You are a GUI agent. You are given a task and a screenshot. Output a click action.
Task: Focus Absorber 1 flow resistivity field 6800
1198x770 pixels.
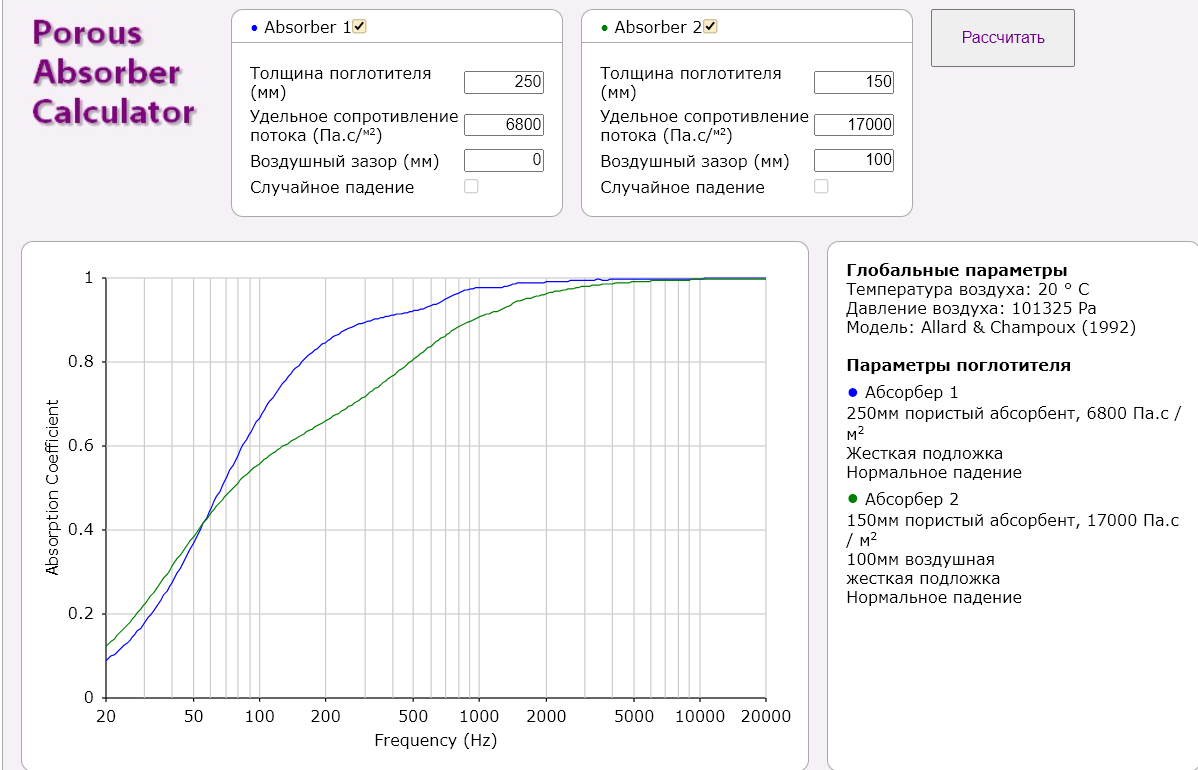(504, 125)
